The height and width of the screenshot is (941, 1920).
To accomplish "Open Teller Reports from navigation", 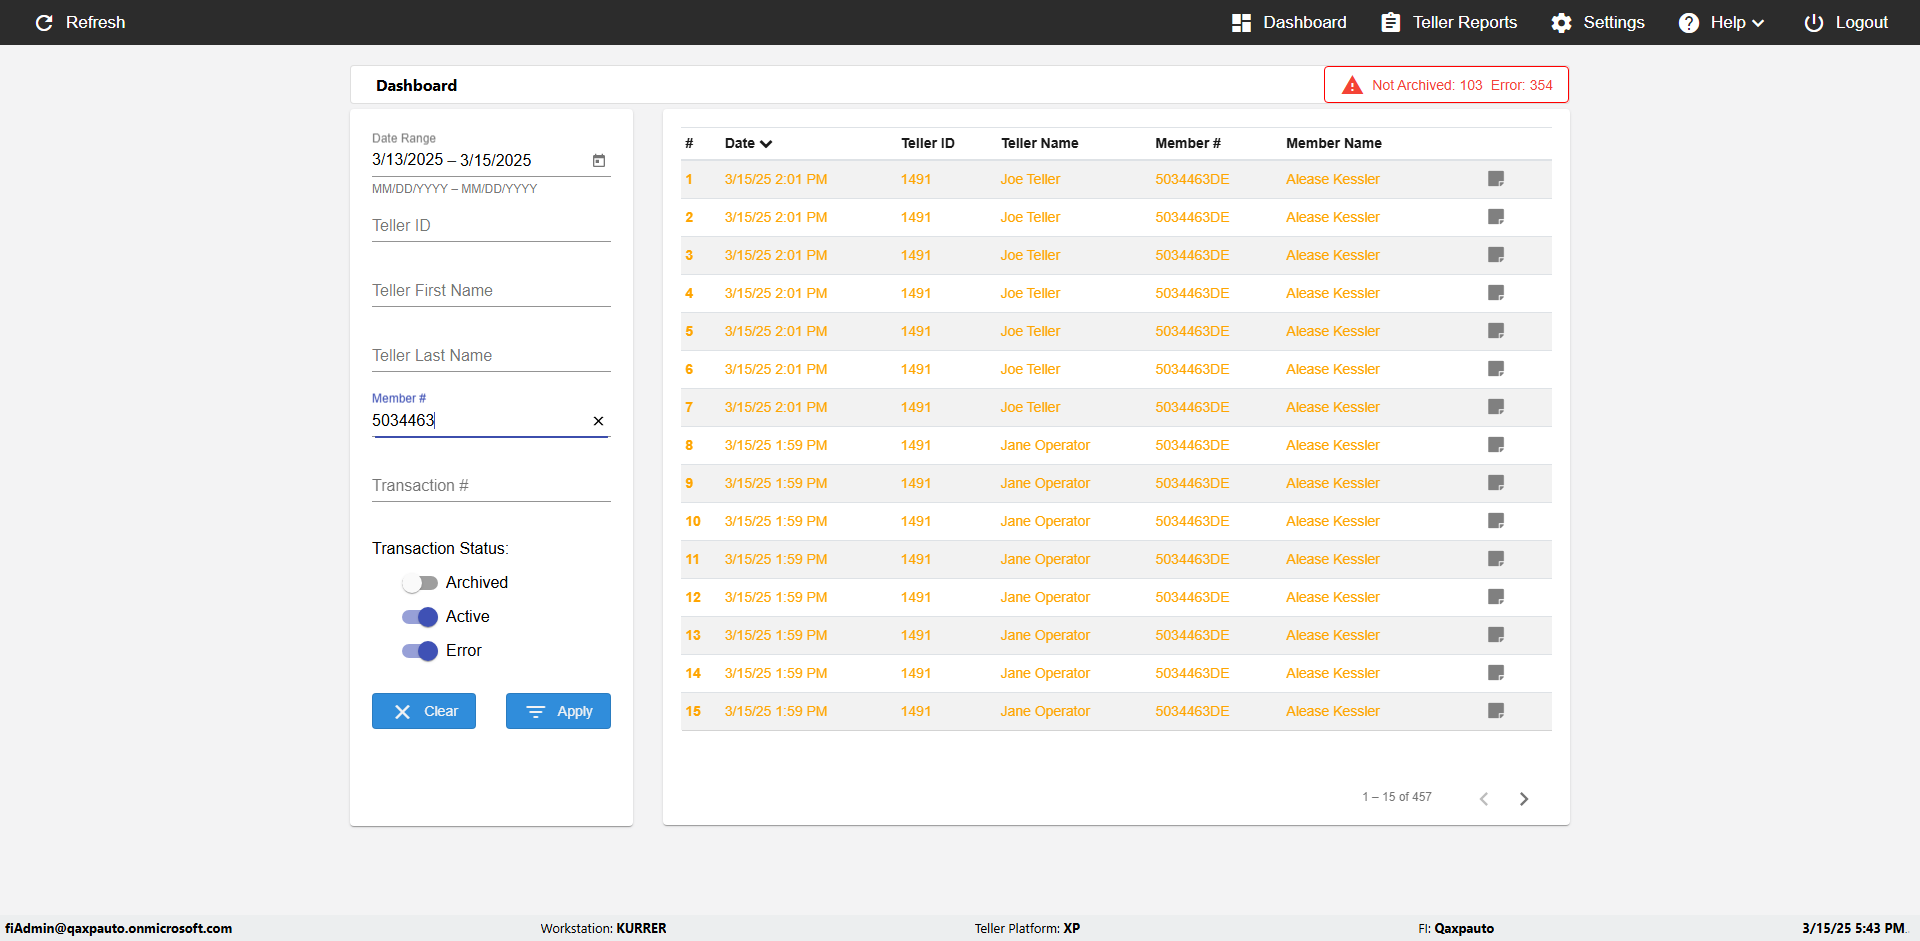I will point(1449,22).
